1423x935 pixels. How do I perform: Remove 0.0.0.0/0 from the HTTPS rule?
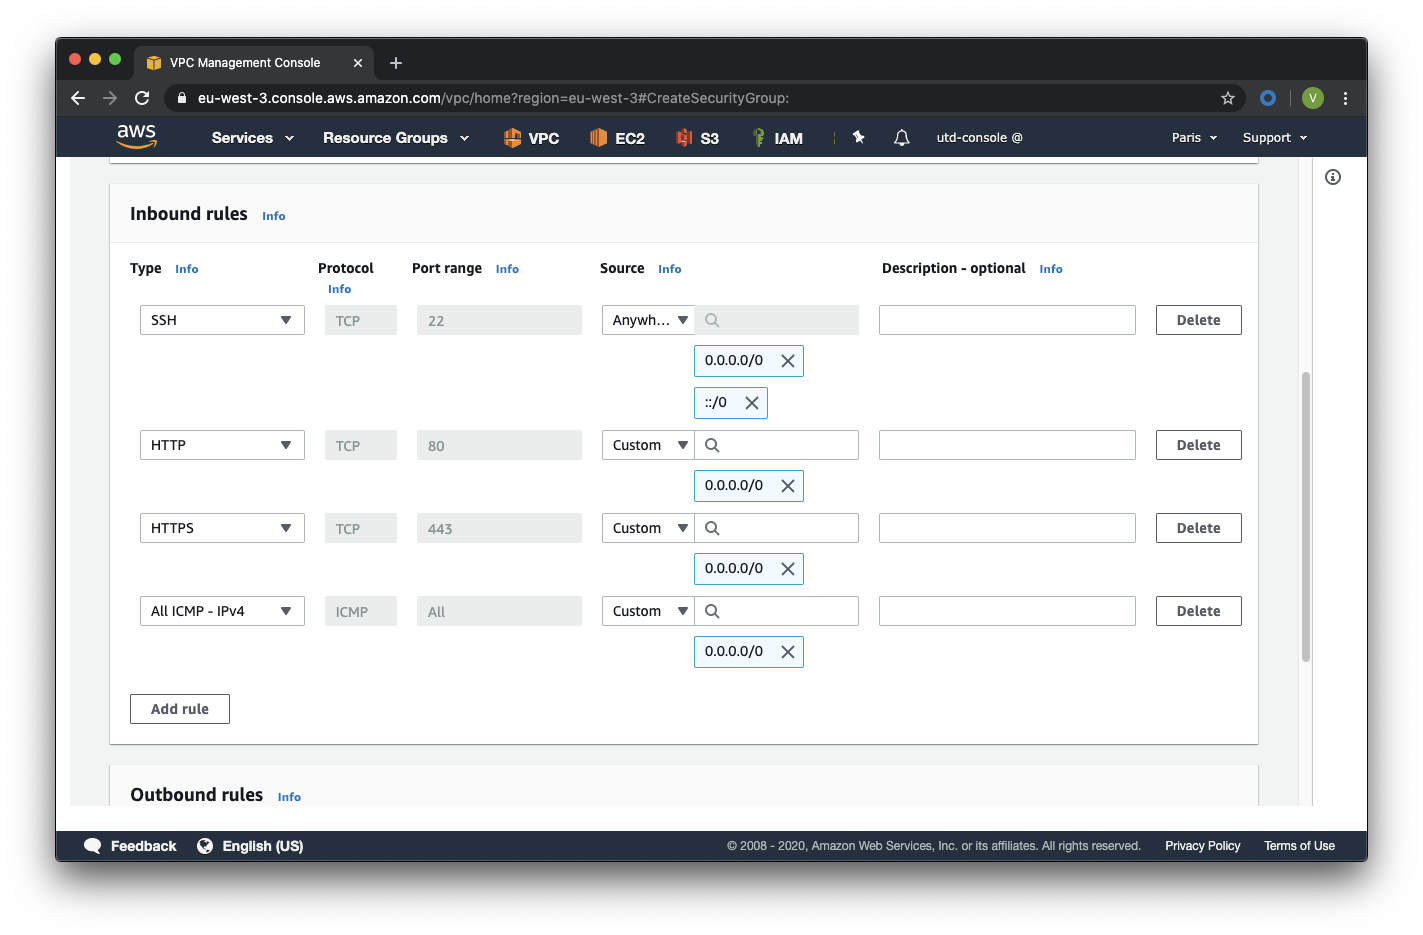(x=788, y=569)
